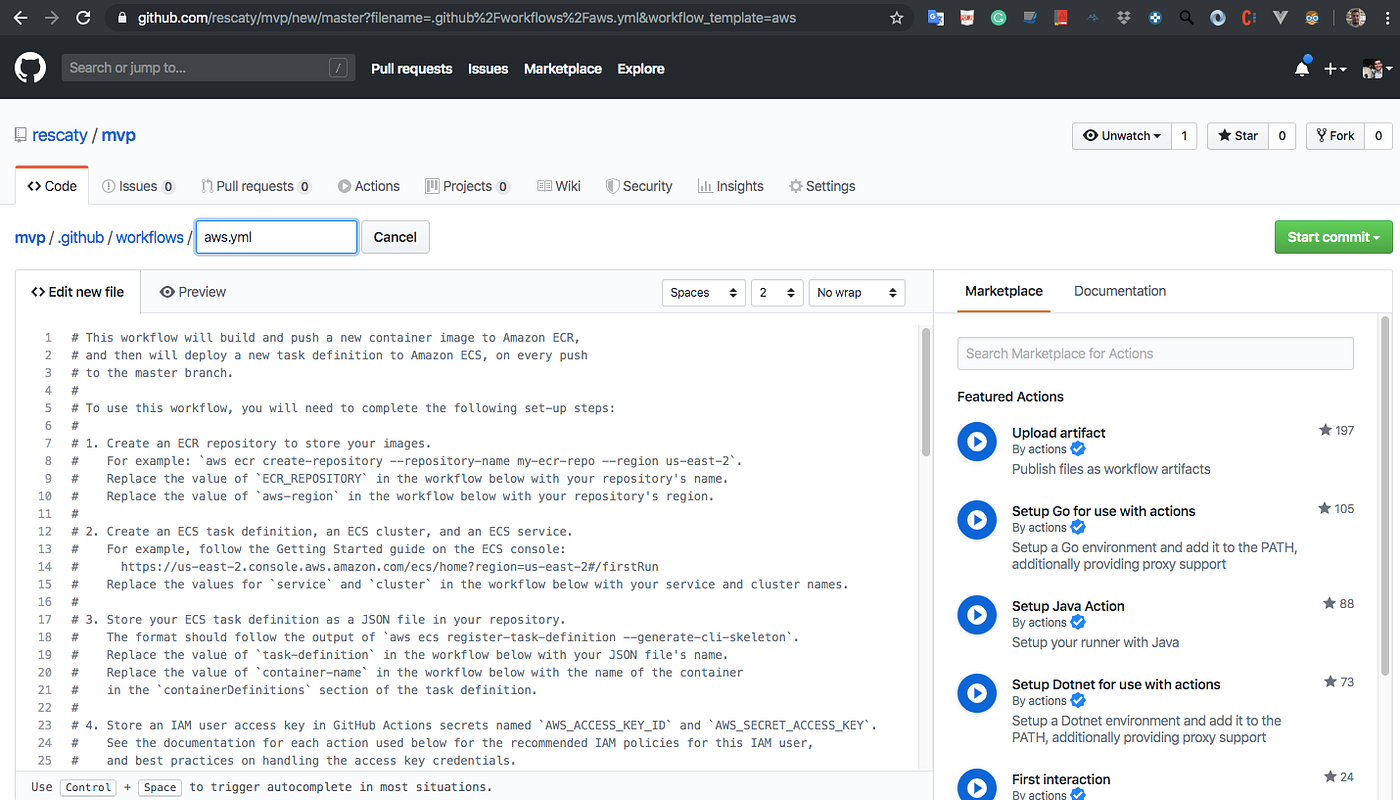Star the mvp repository
Image resolution: width=1400 pixels, height=800 pixels.
[x=1237, y=135]
